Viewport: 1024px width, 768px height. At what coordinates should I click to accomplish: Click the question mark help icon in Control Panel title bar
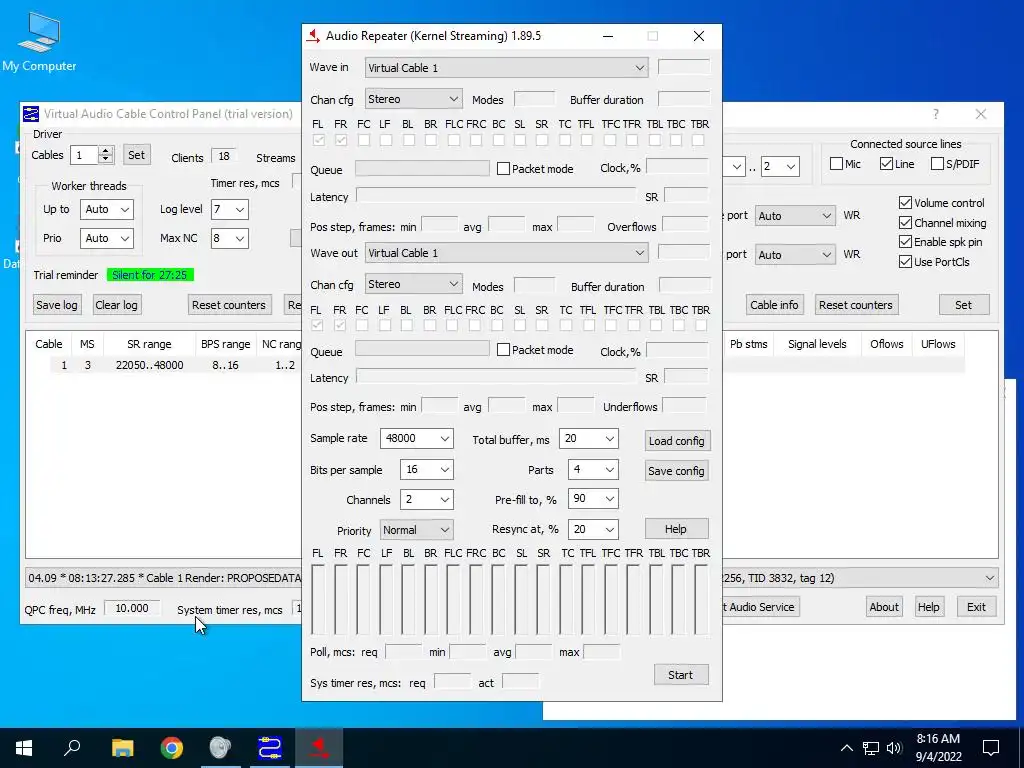935,114
